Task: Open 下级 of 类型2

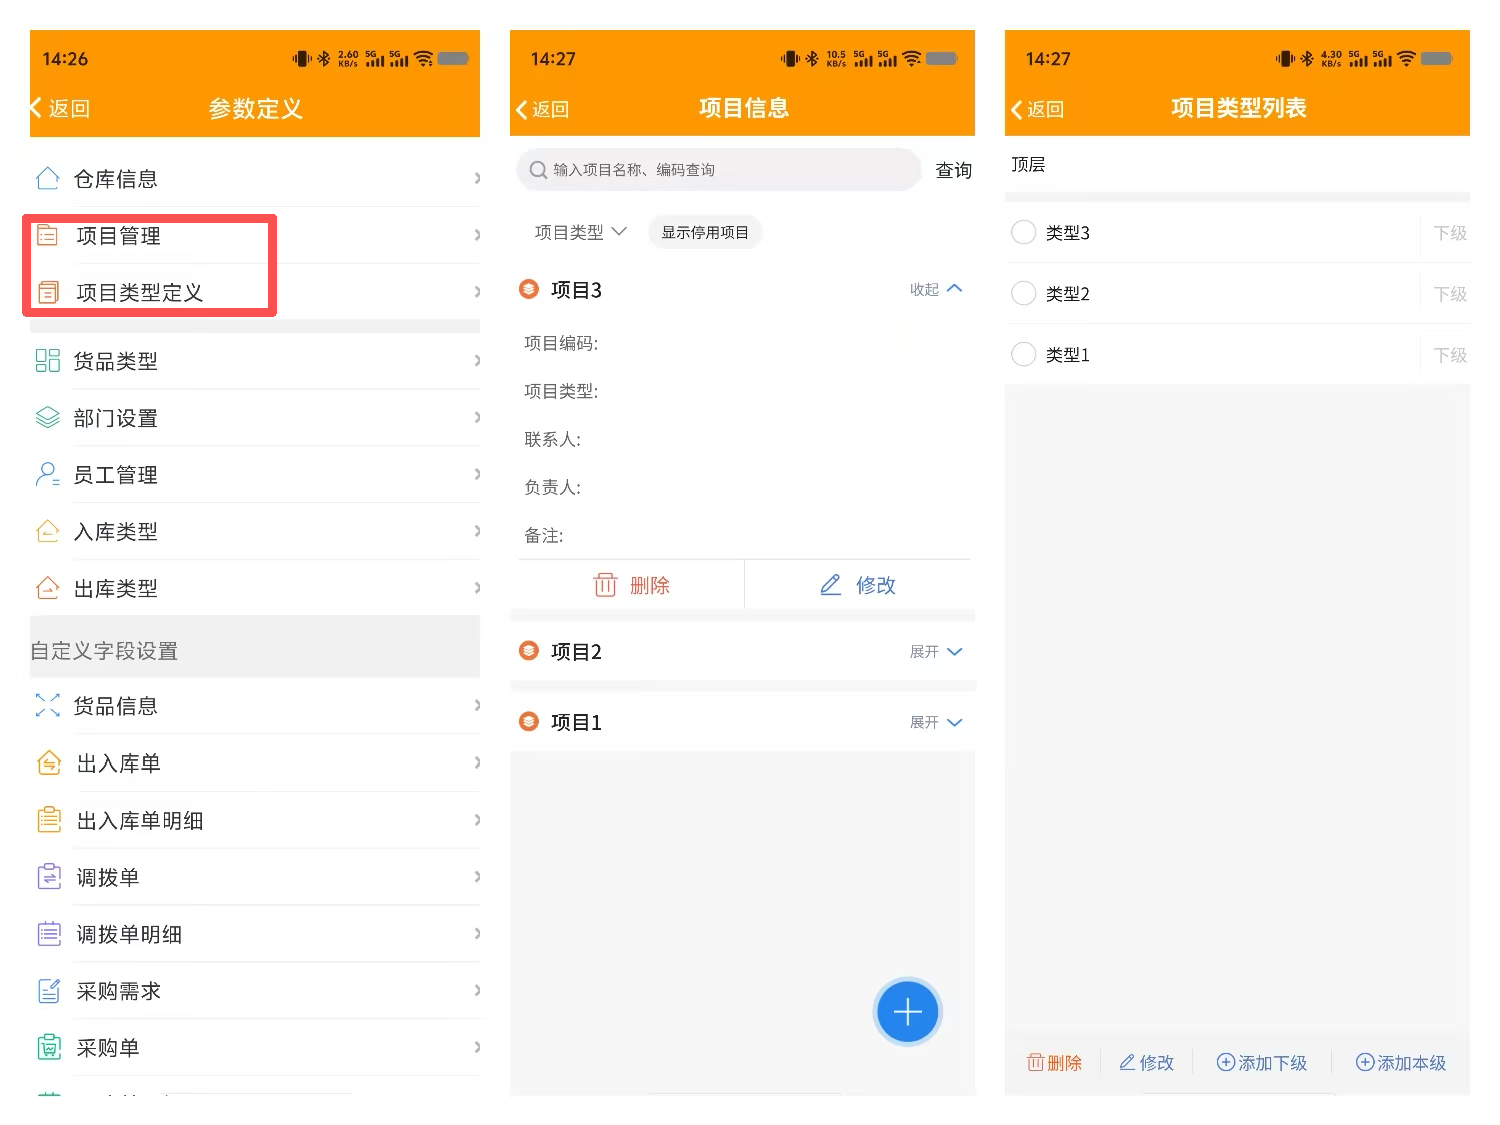Action: (x=1449, y=294)
